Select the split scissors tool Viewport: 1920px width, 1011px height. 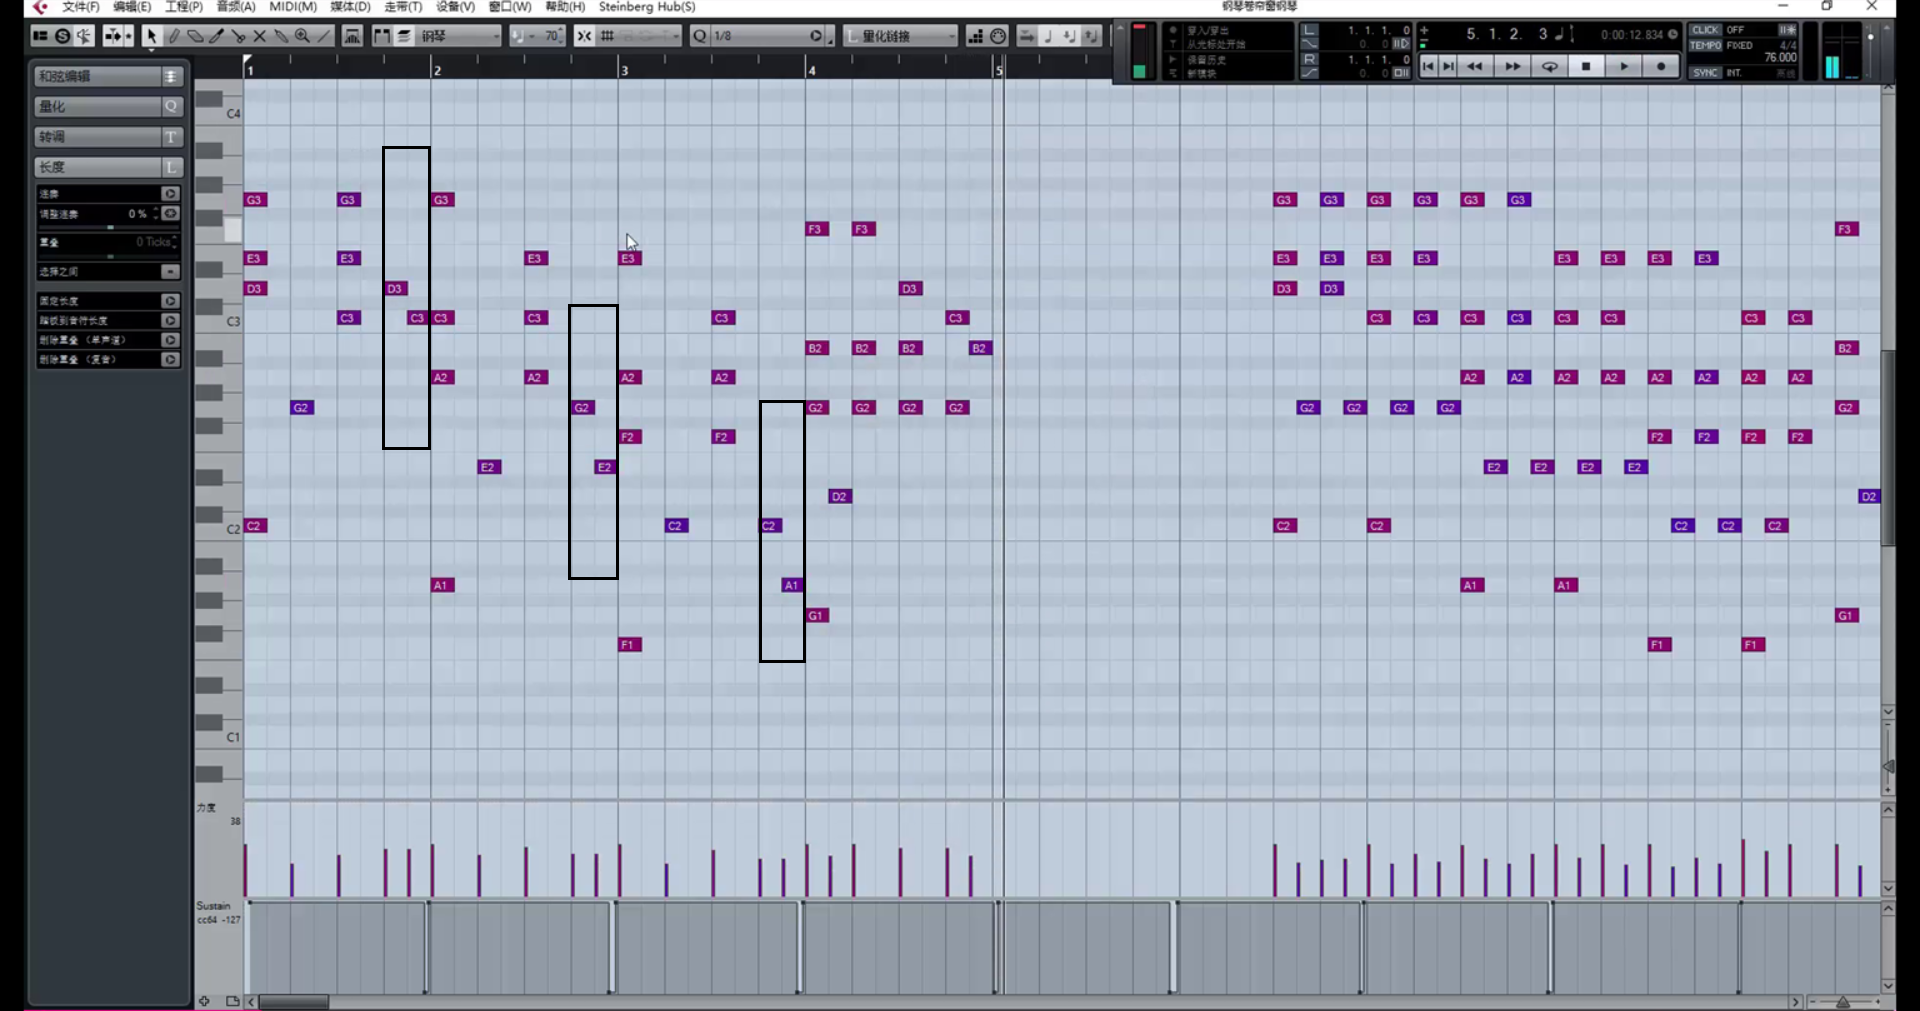238,36
